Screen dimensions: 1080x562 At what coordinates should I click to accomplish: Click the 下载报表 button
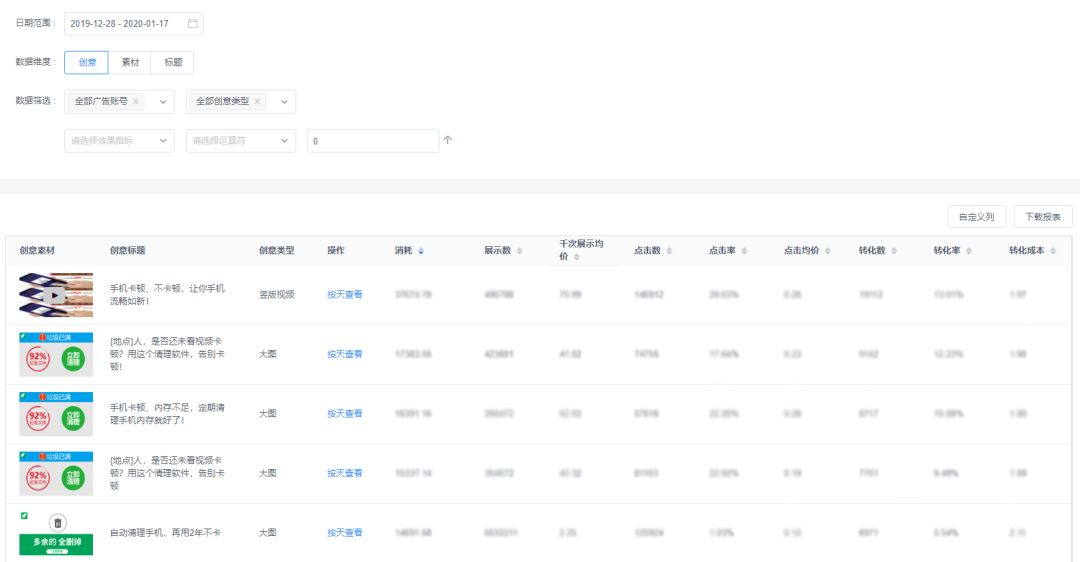point(1043,217)
